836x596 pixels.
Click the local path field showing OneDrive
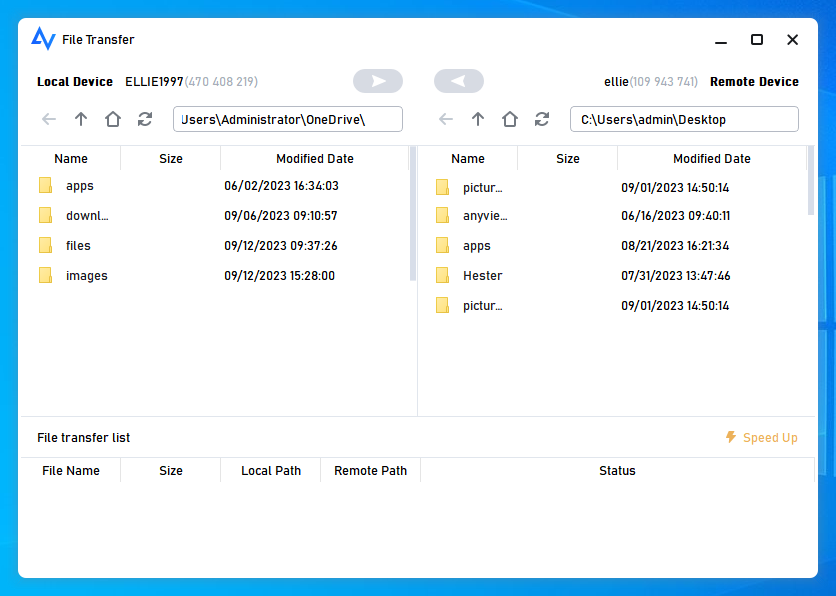coord(287,119)
